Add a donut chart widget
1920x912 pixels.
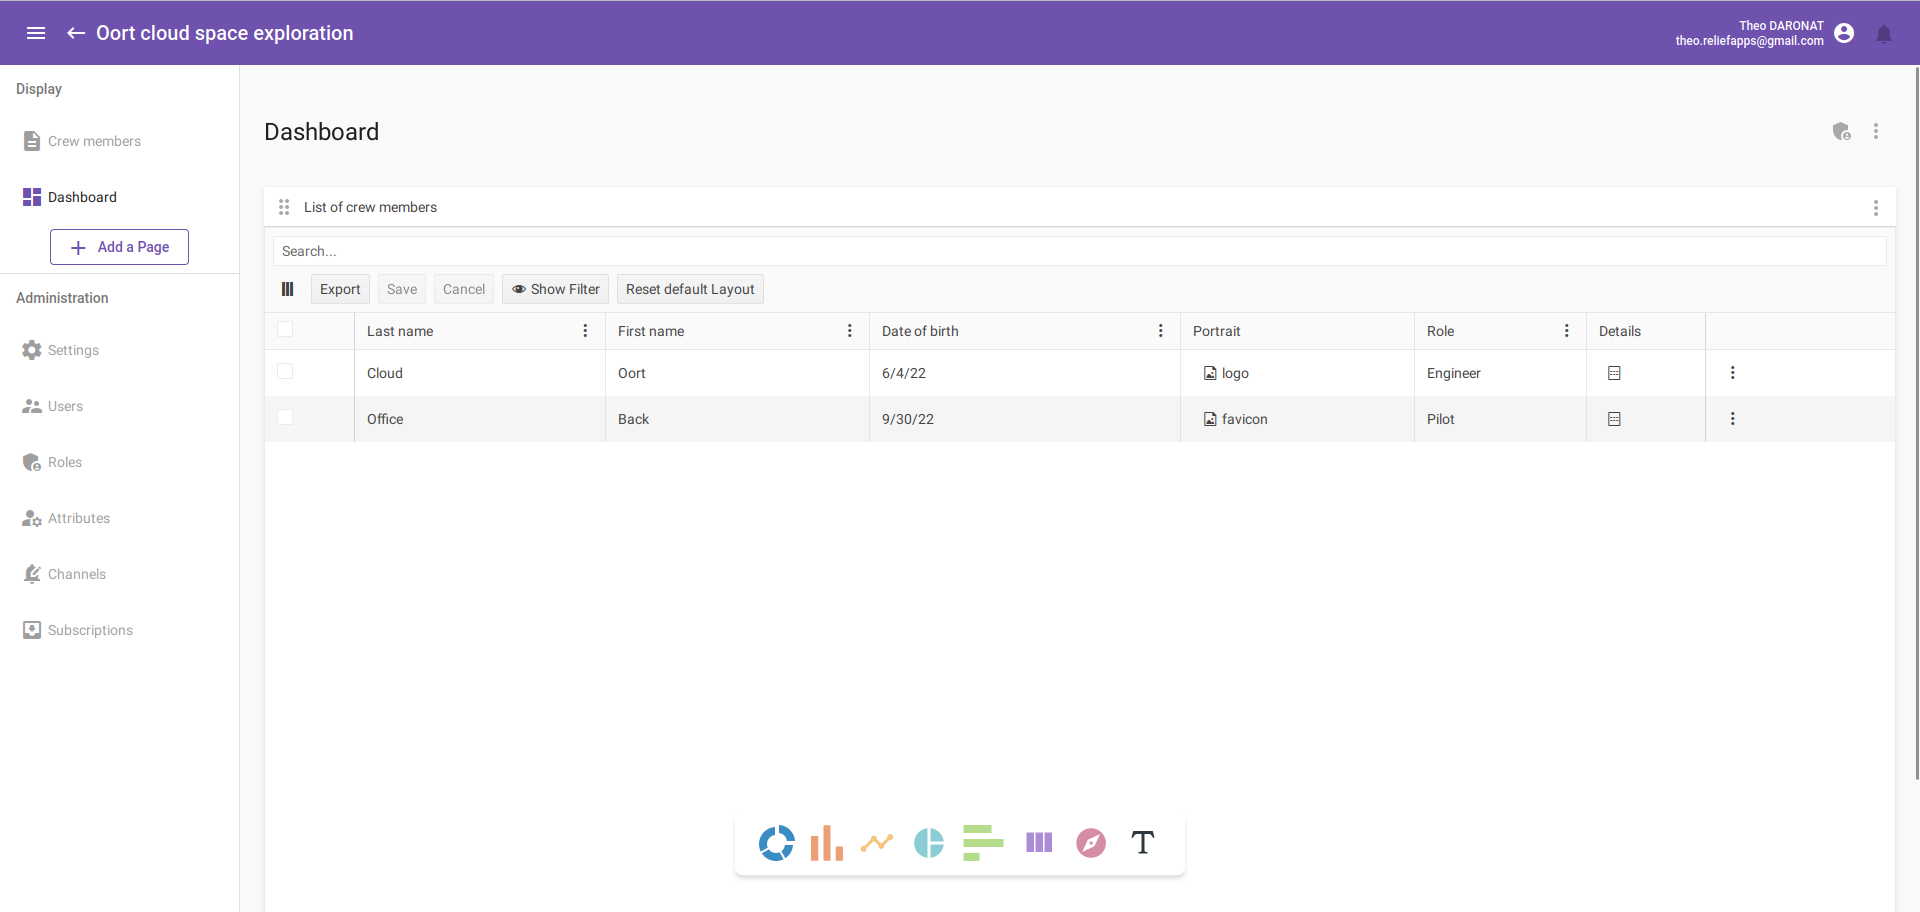tap(776, 843)
